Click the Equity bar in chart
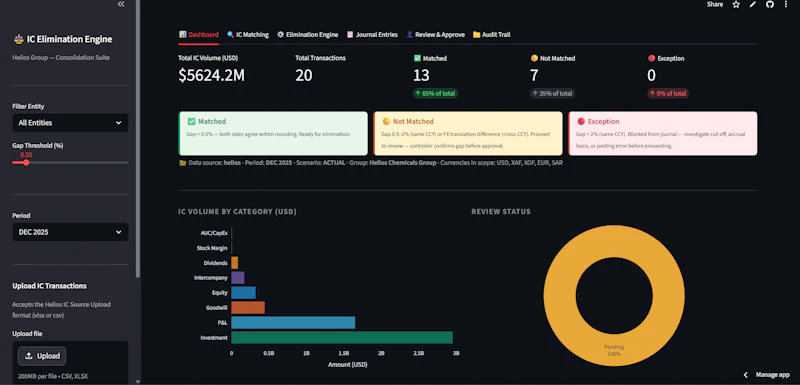 [243, 293]
